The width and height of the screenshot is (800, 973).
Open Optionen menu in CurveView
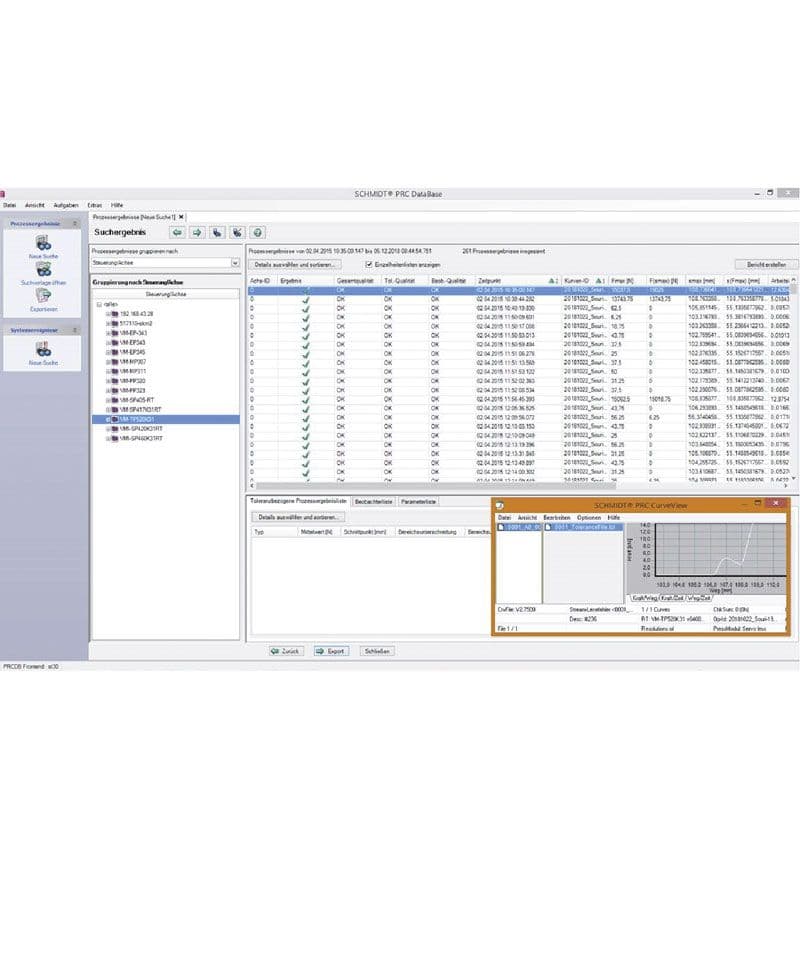click(588, 518)
